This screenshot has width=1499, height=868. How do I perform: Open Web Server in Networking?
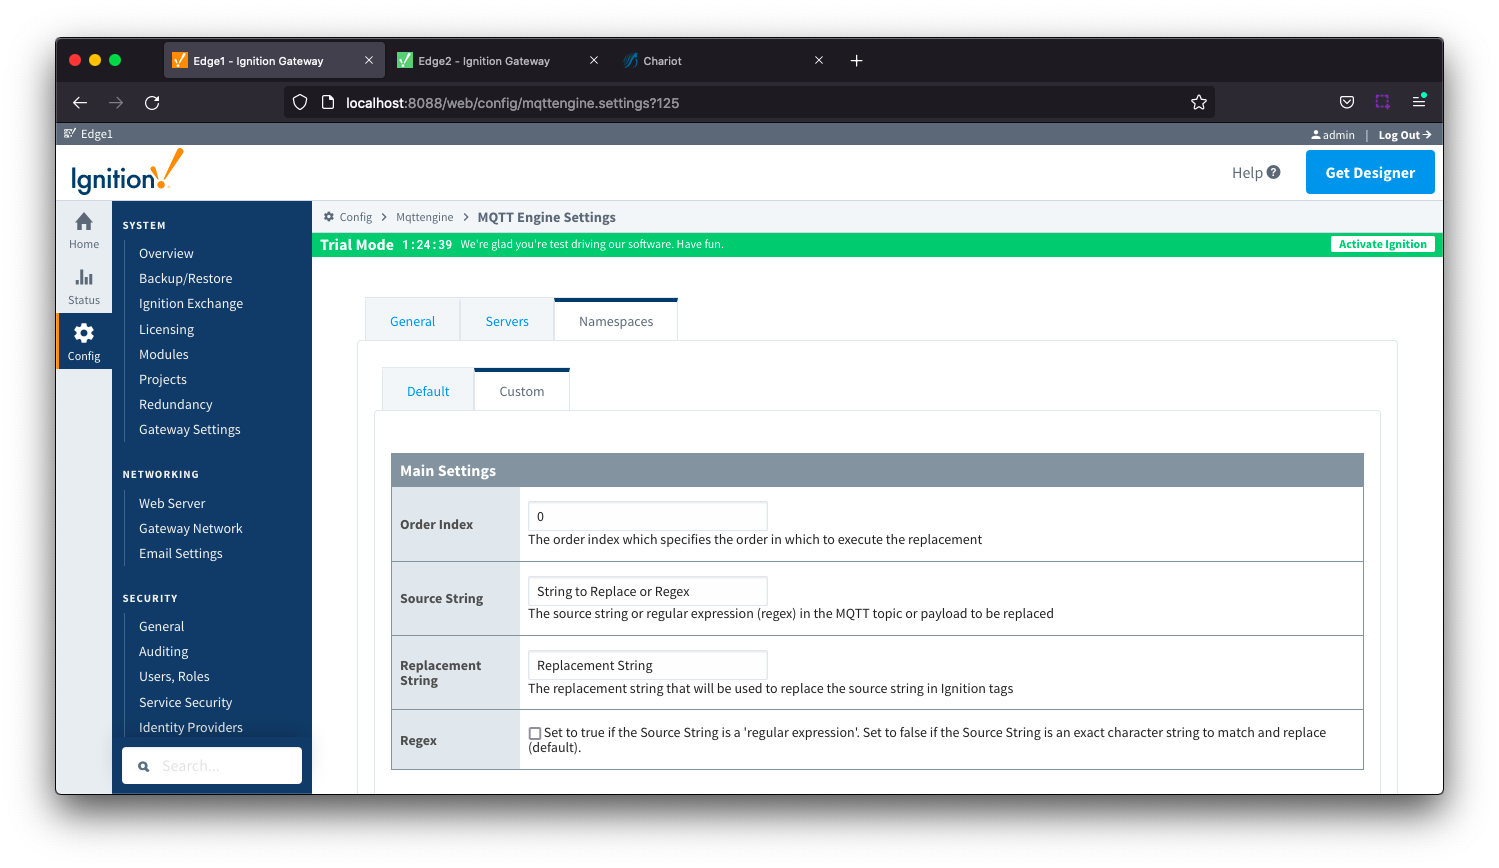pos(172,503)
